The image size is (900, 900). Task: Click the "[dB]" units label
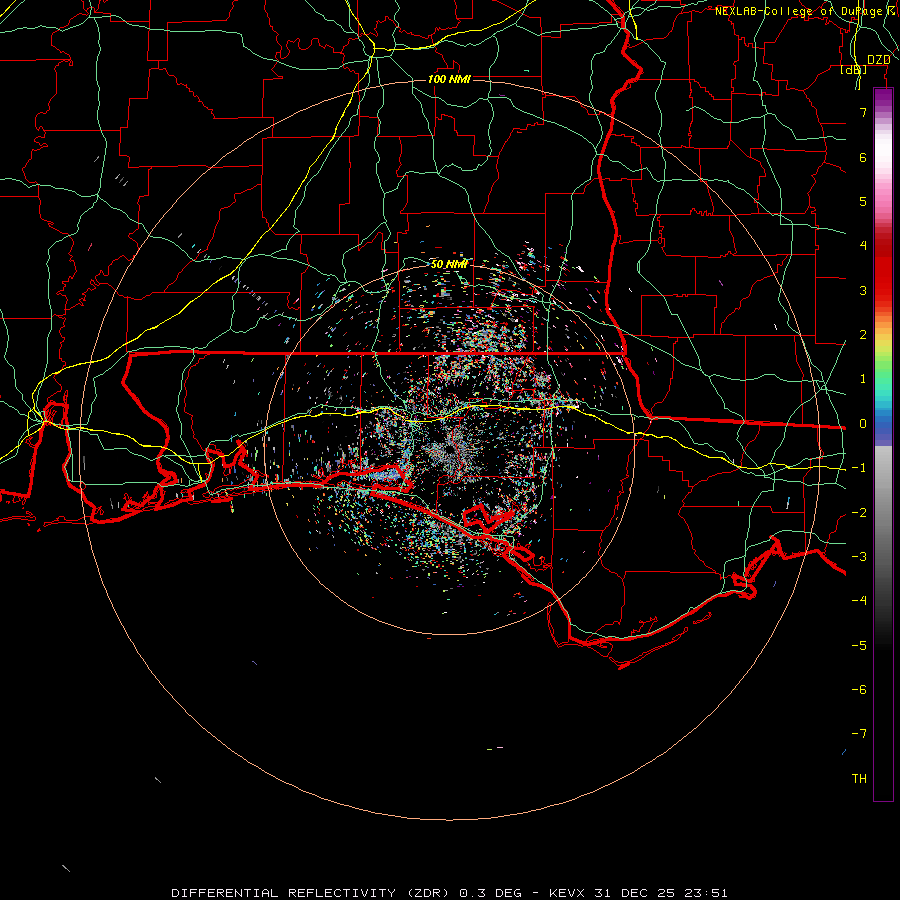tap(854, 69)
